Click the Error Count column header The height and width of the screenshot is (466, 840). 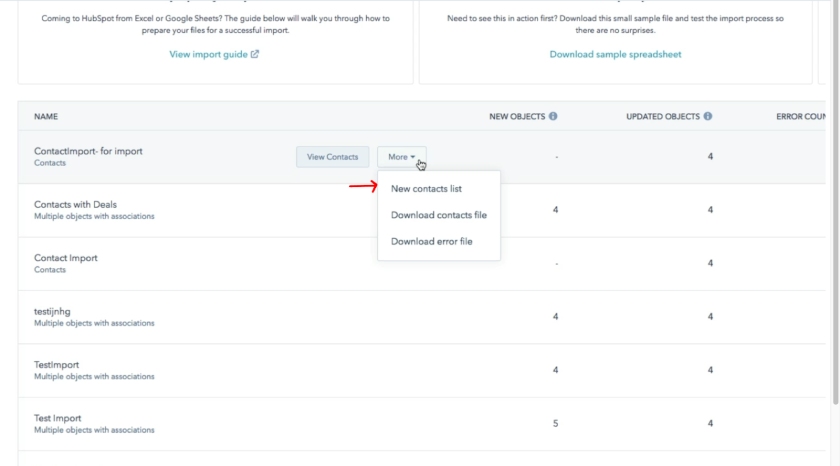tap(805, 117)
